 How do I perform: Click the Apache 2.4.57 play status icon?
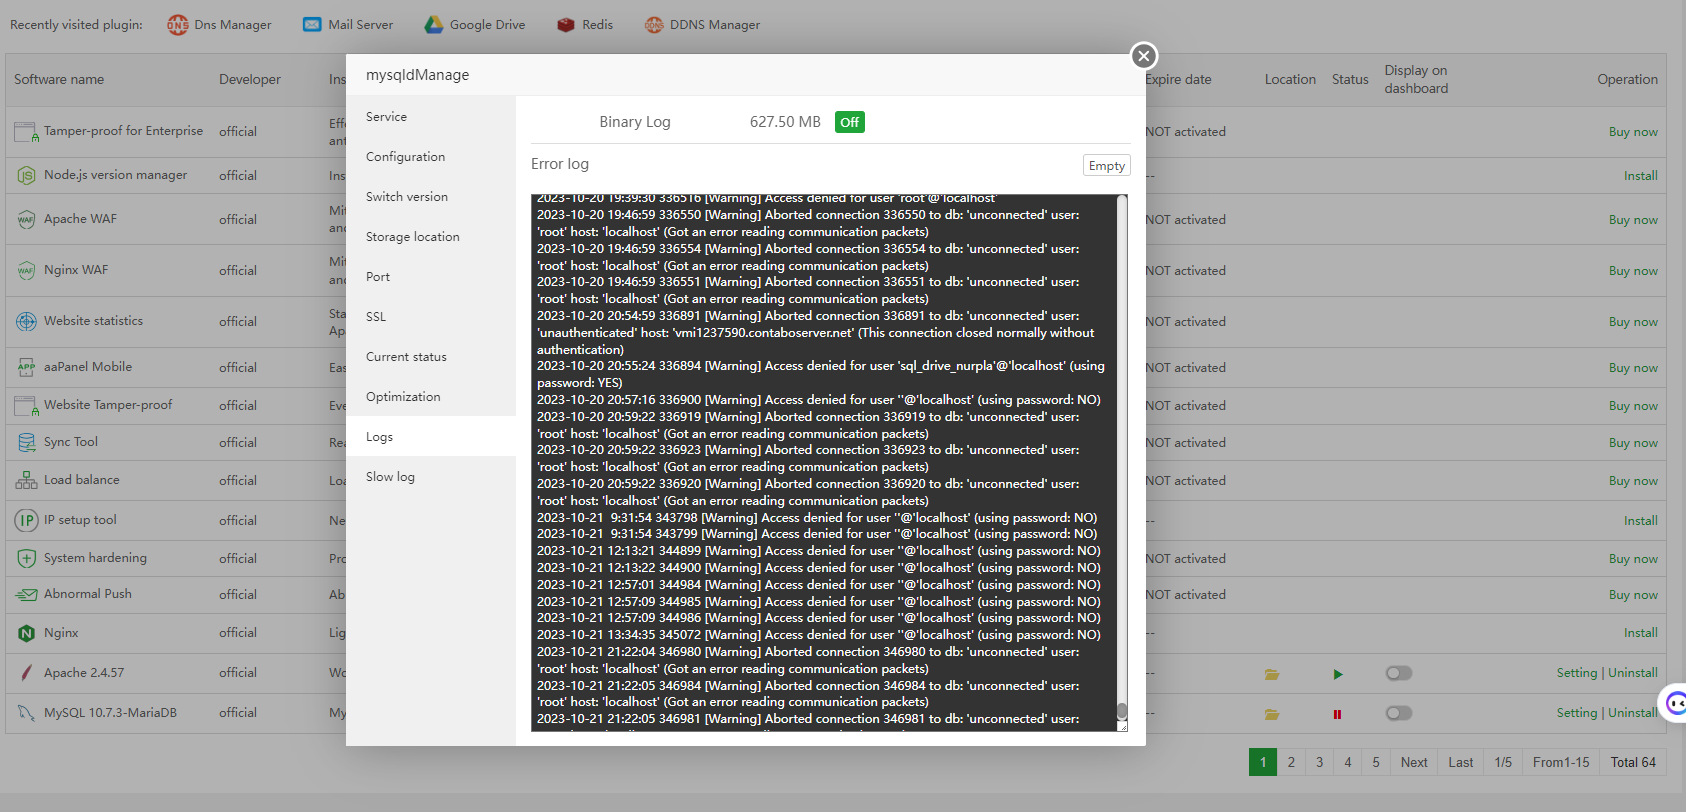click(1338, 674)
